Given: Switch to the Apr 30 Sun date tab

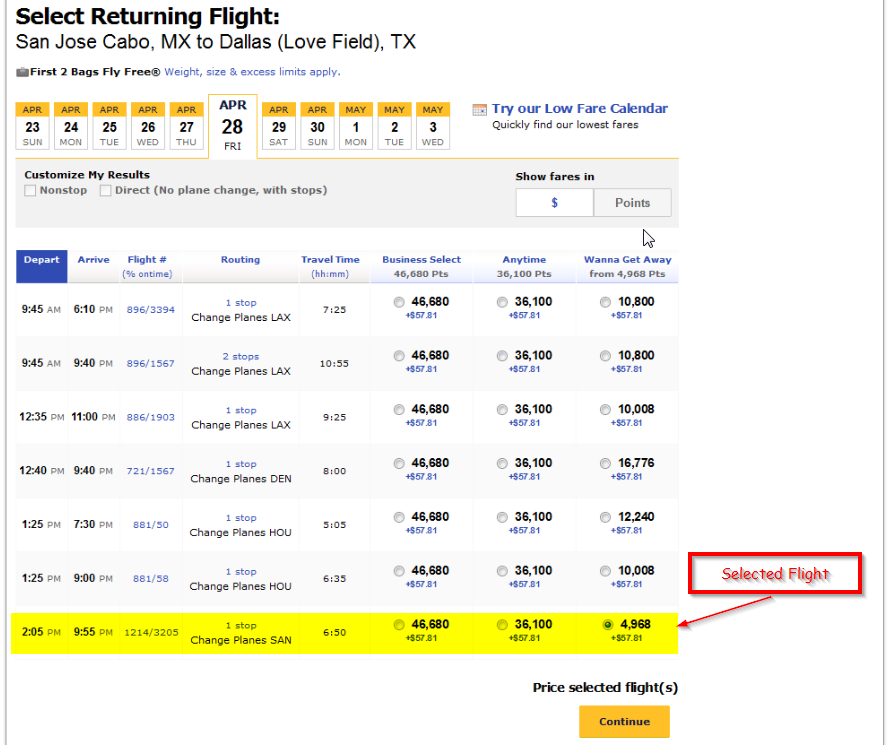Looking at the screenshot, I should 317,125.
